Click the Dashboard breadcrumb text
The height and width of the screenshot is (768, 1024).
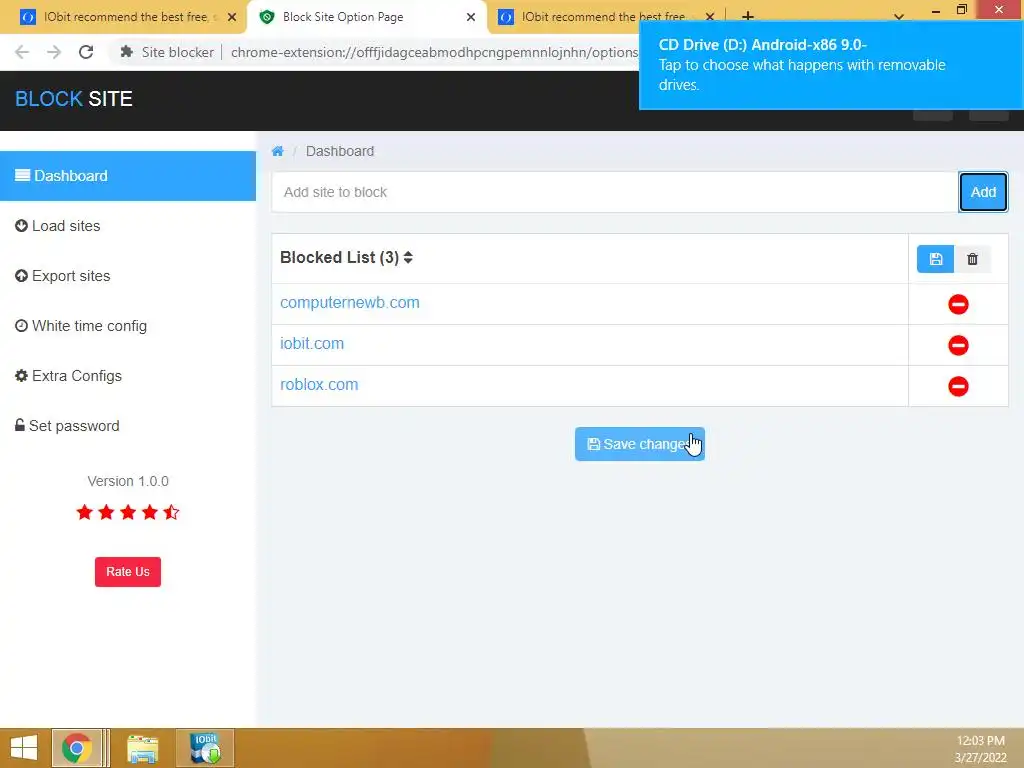click(x=340, y=152)
